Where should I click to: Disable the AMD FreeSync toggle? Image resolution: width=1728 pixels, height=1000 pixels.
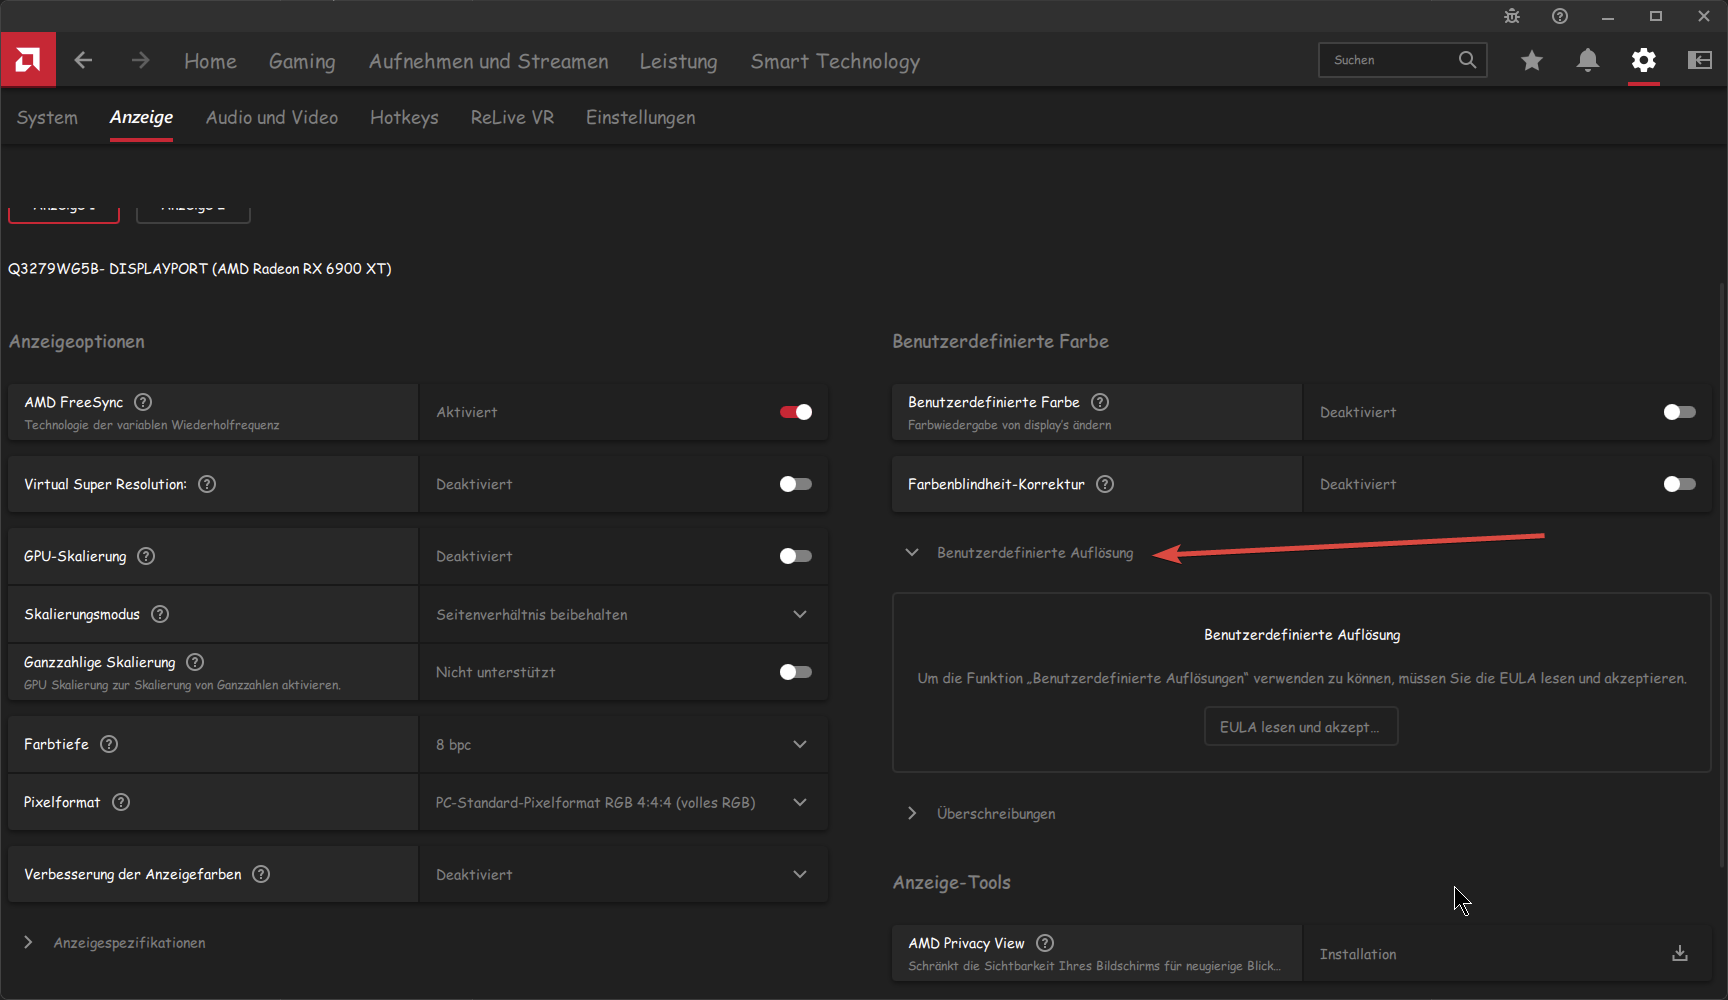(x=796, y=412)
